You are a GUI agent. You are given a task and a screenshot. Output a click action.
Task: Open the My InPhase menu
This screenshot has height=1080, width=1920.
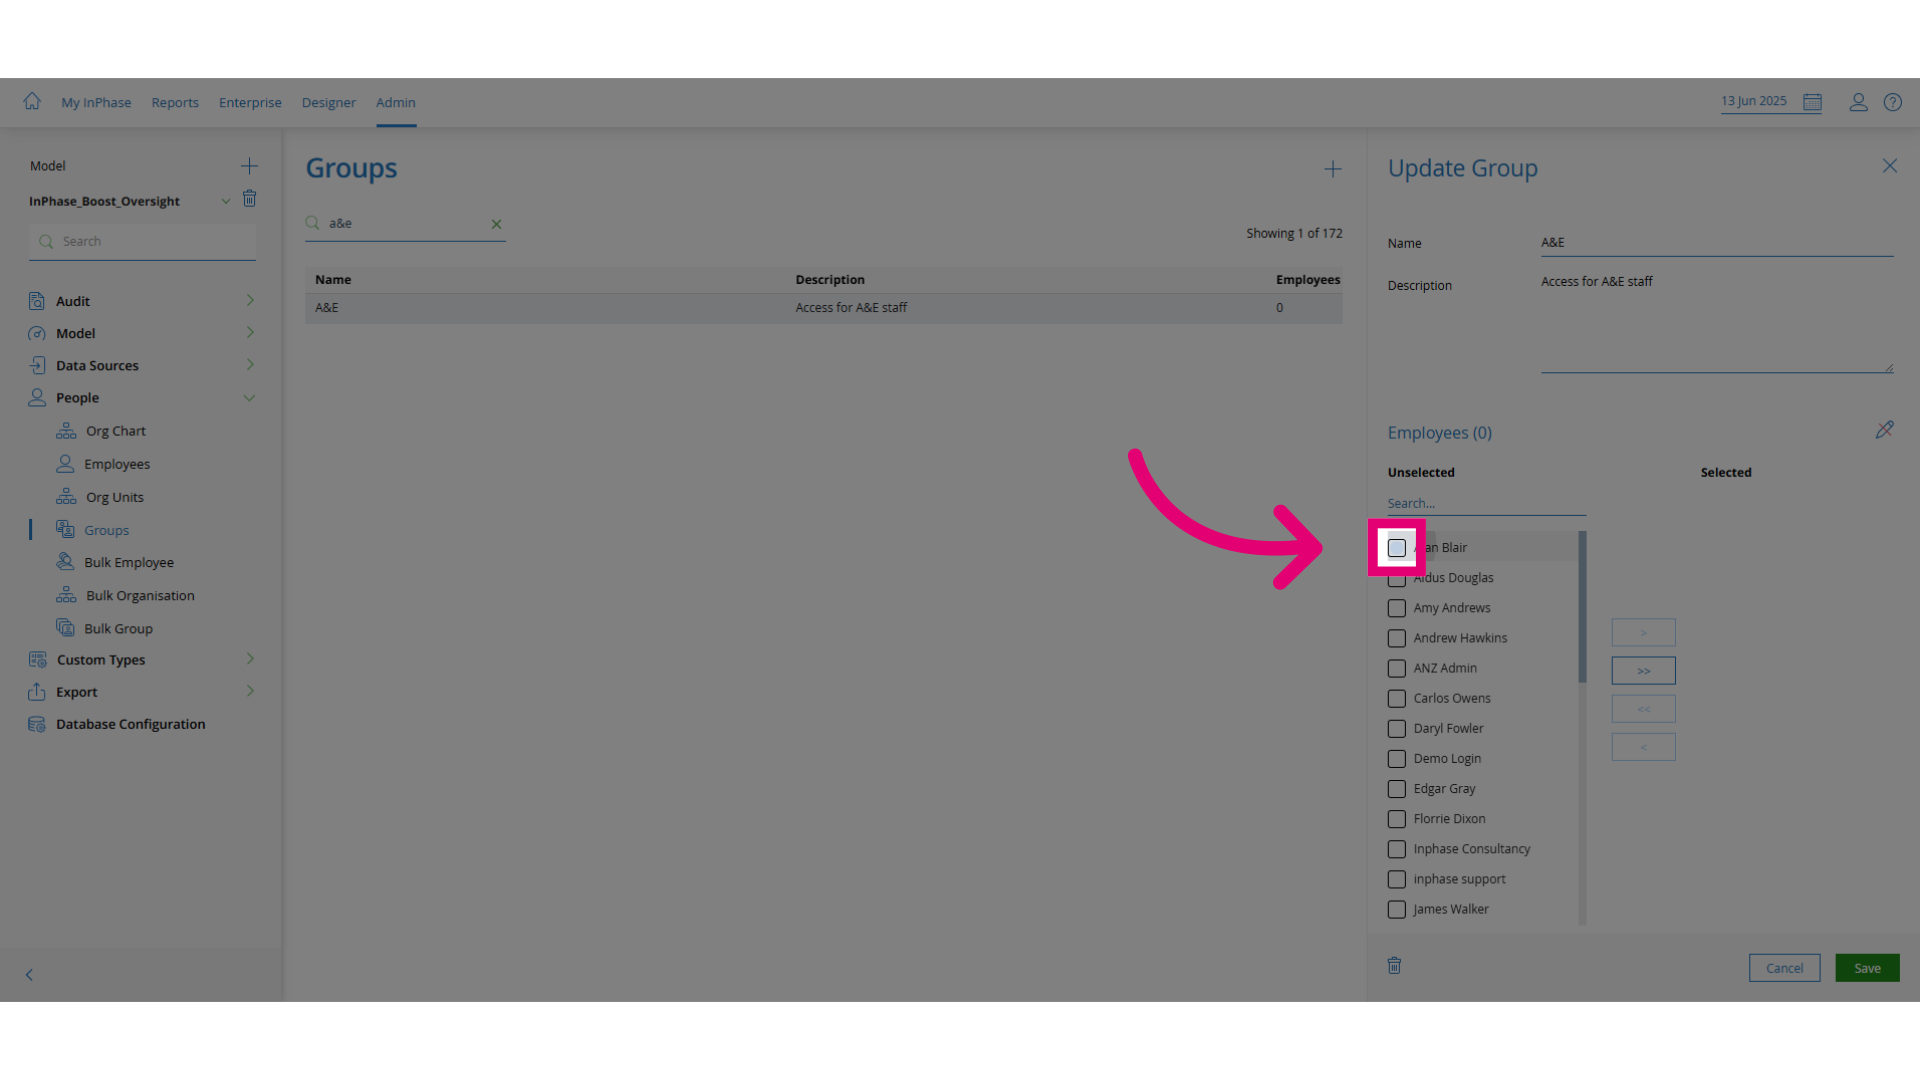96,102
